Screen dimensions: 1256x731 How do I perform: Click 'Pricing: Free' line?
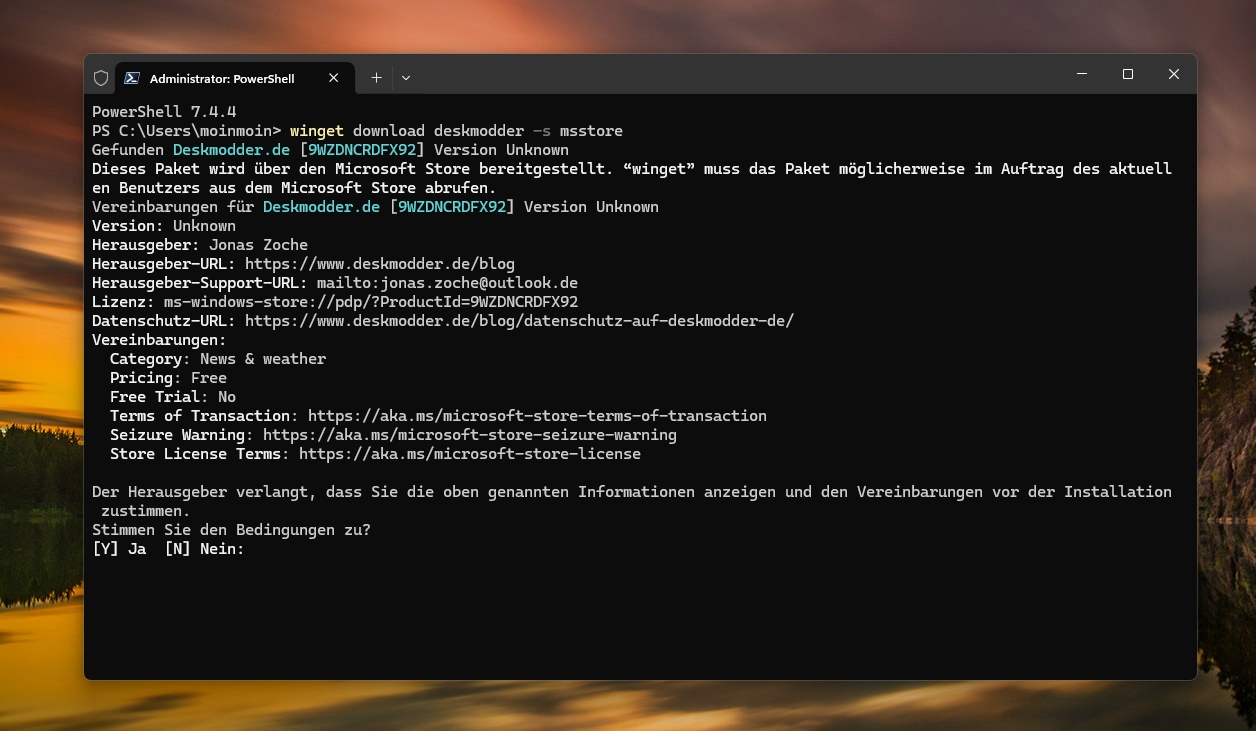coord(168,378)
